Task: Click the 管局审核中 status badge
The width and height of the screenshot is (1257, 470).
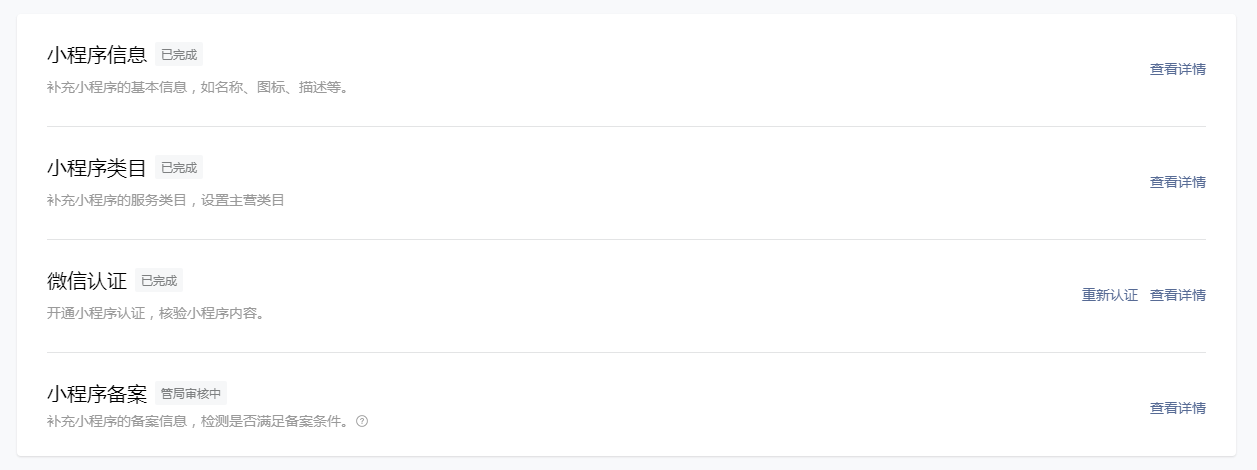Action: 191,394
